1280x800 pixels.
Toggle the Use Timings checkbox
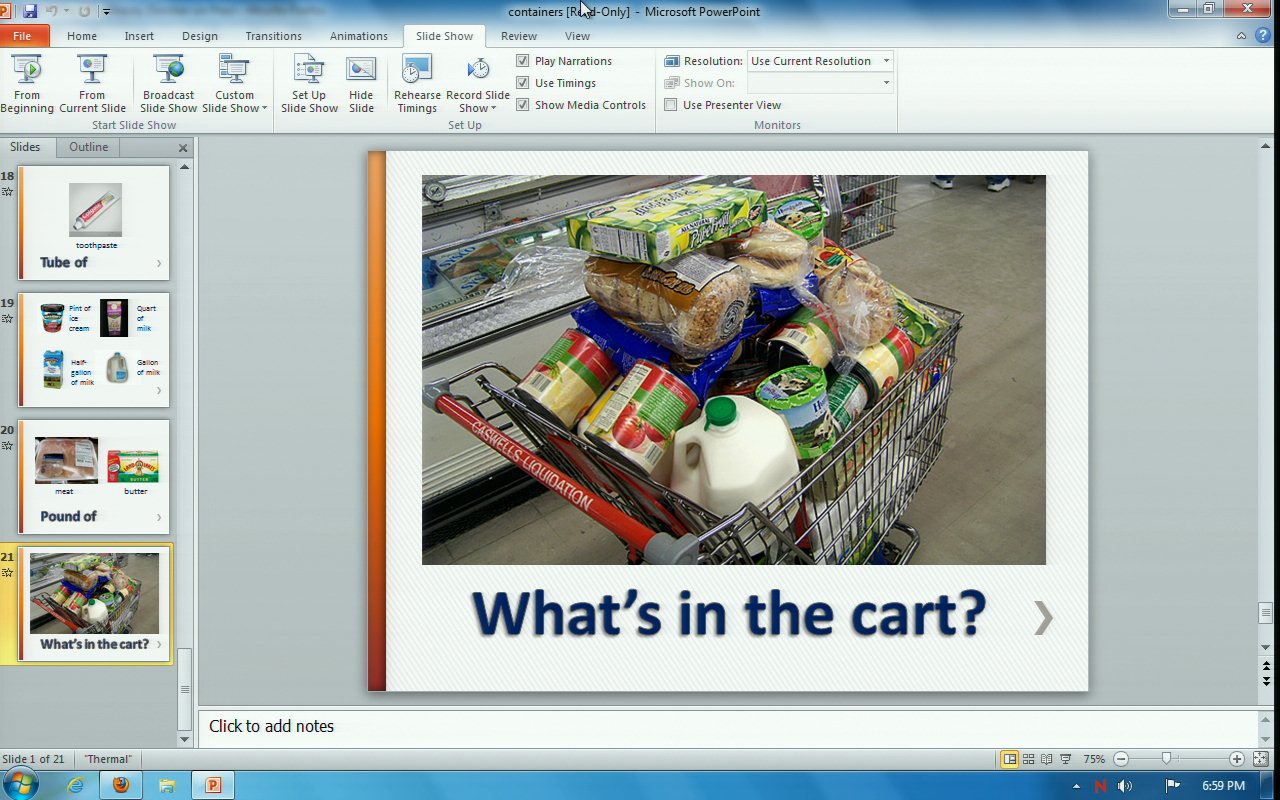(x=523, y=83)
